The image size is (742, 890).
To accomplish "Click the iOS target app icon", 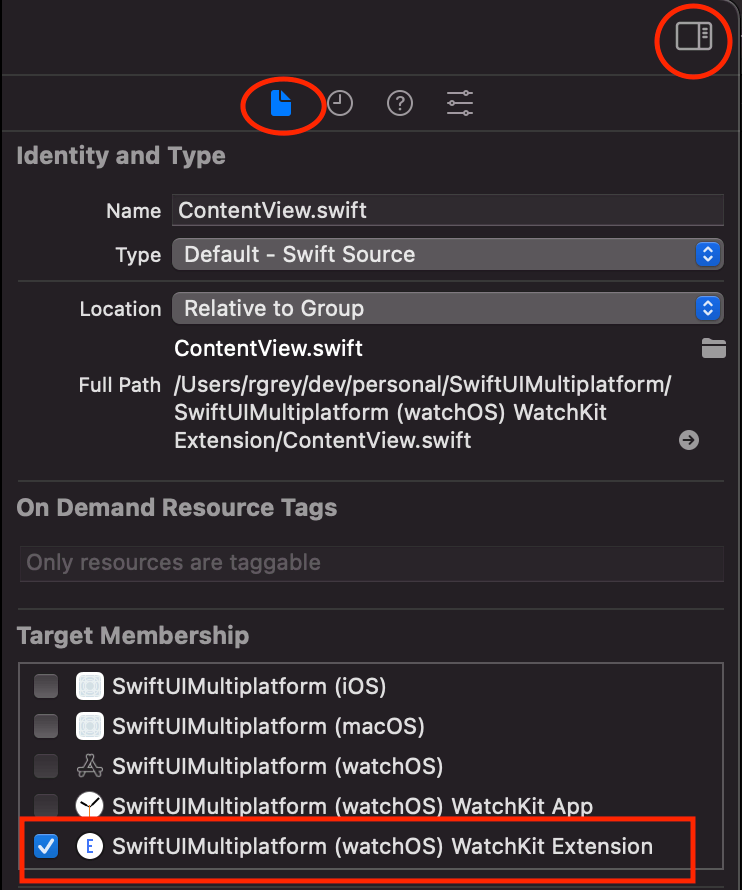I will [90, 686].
